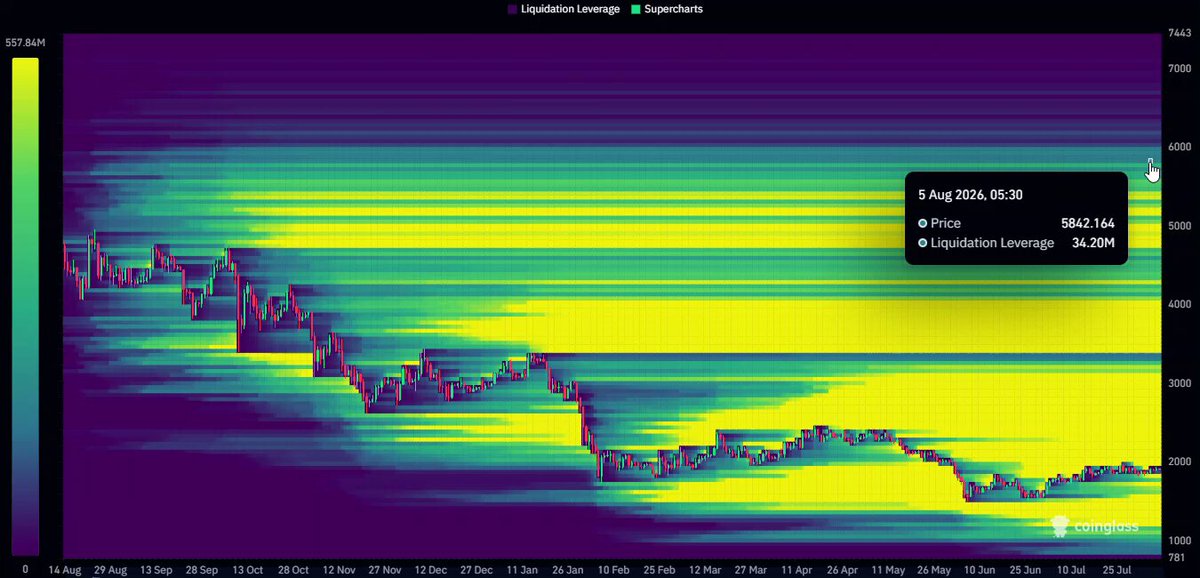Click the "11 Apr" date axis label
Screen dimensions: 1200x578
(x=798, y=569)
